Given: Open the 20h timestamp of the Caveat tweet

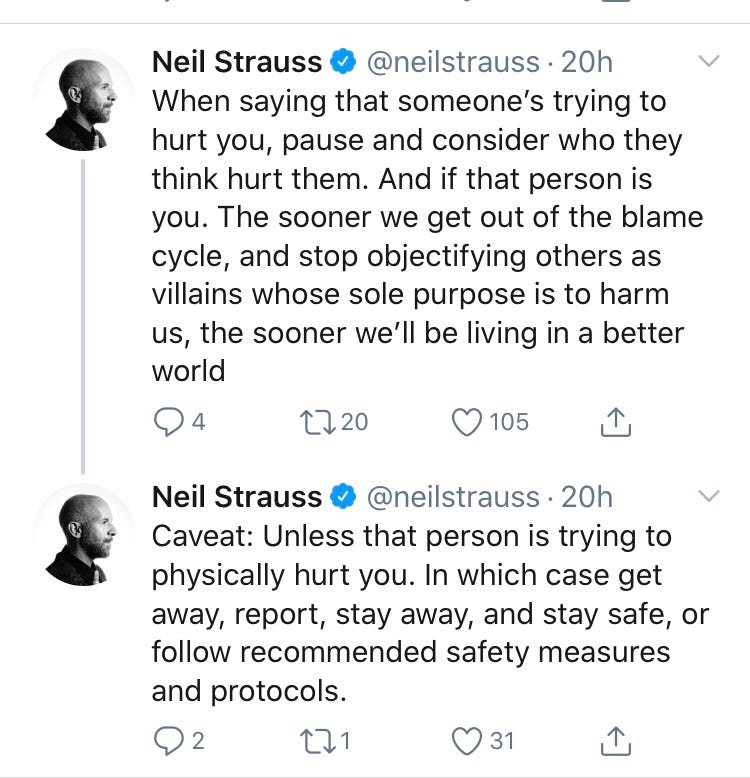Looking at the screenshot, I should tap(587, 497).
